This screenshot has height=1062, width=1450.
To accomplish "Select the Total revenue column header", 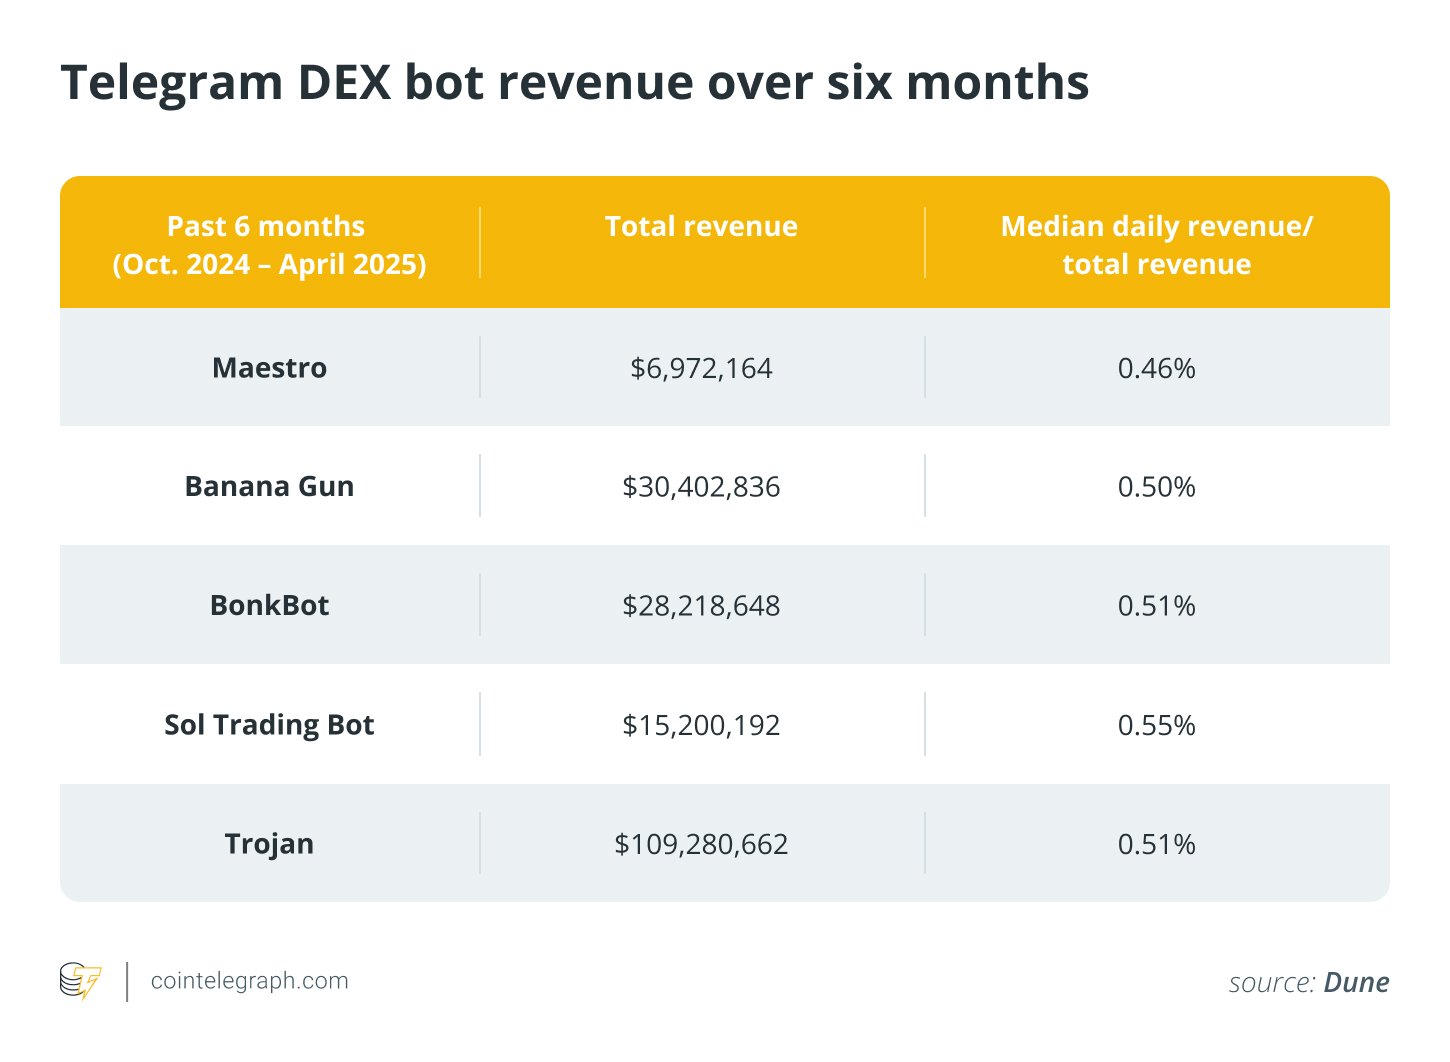I will [x=701, y=227].
